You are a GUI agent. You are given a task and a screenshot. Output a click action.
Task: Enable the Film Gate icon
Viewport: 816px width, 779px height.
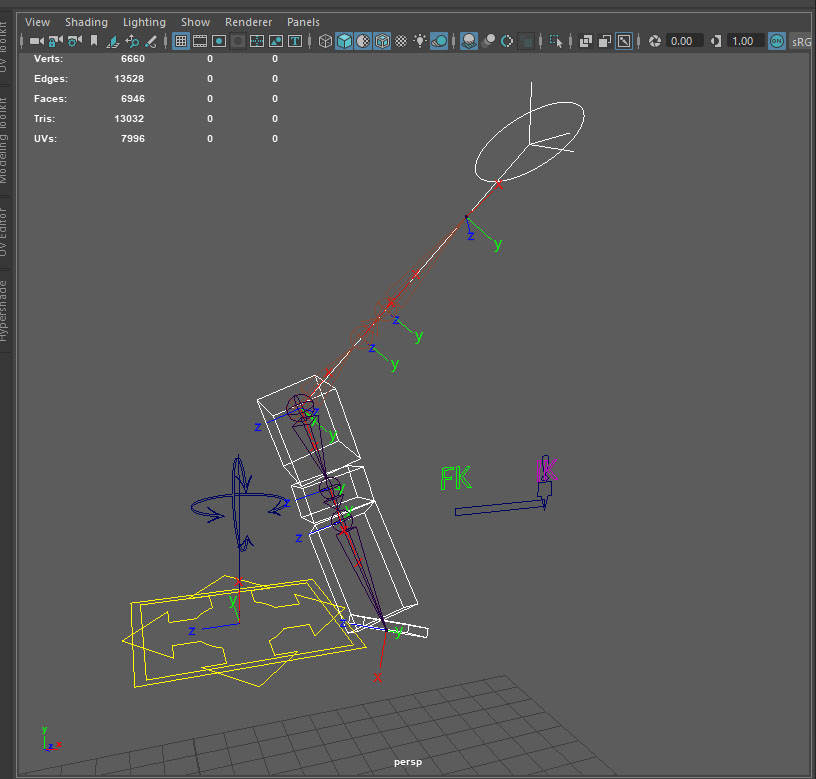(x=200, y=41)
